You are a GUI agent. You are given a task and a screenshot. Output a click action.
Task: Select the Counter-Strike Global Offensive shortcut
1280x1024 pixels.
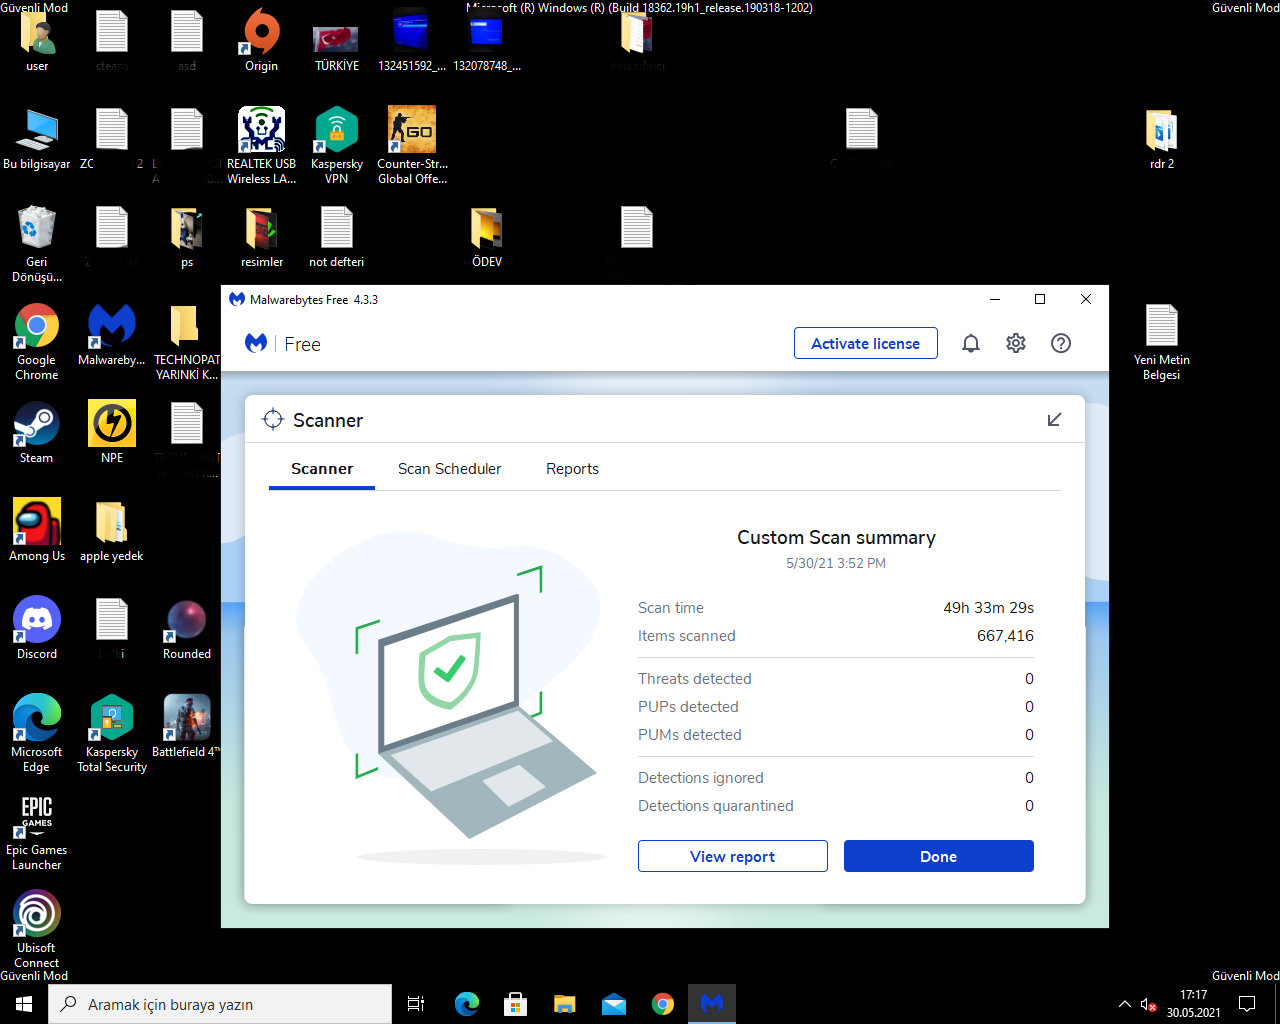click(x=412, y=145)
